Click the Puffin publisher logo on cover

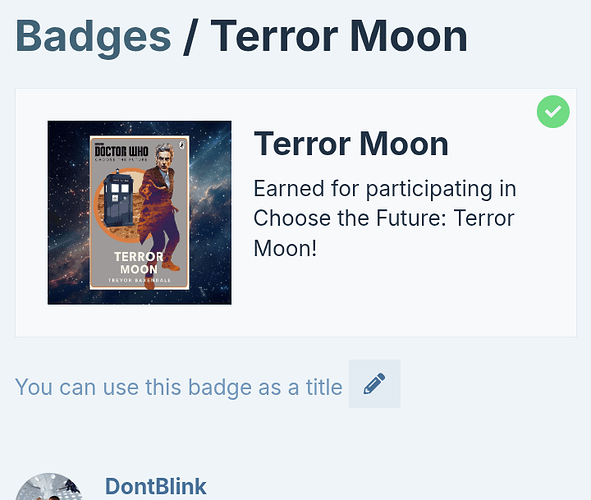click(182, 145)
